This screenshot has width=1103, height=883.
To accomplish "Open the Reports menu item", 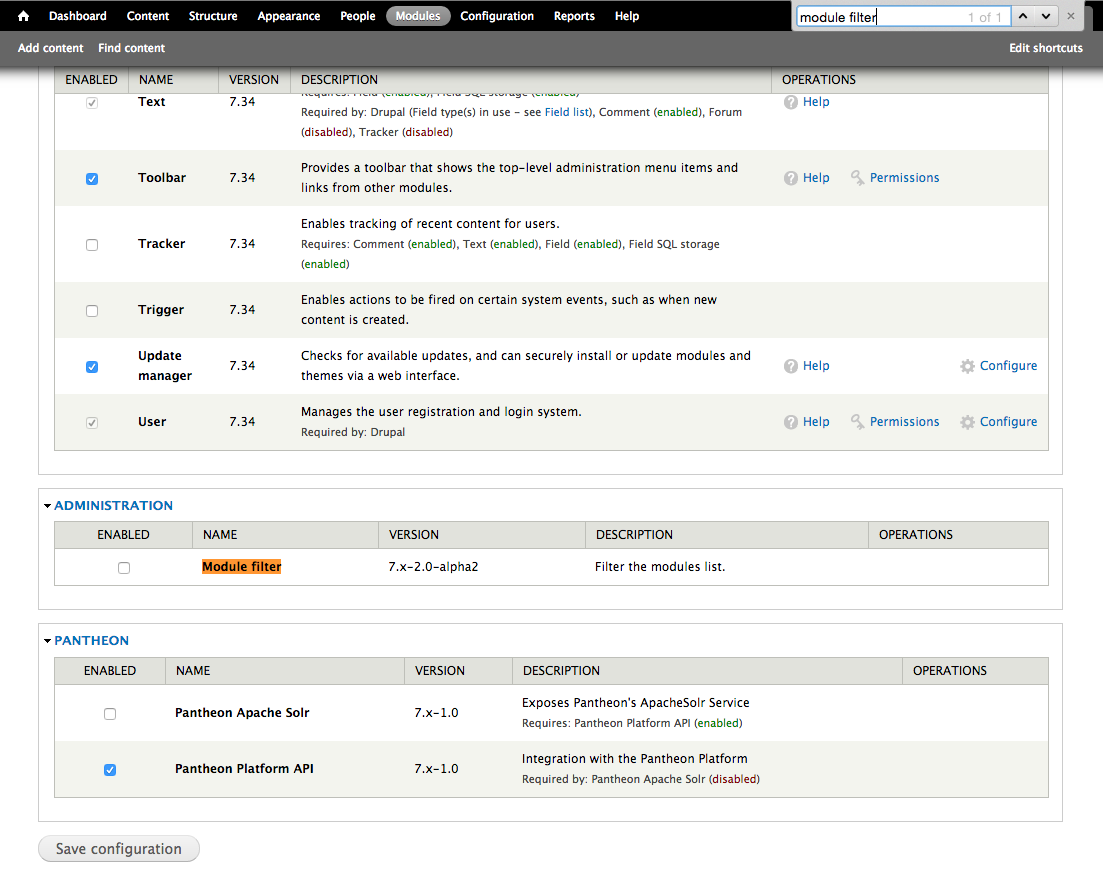I will point(574,16).
